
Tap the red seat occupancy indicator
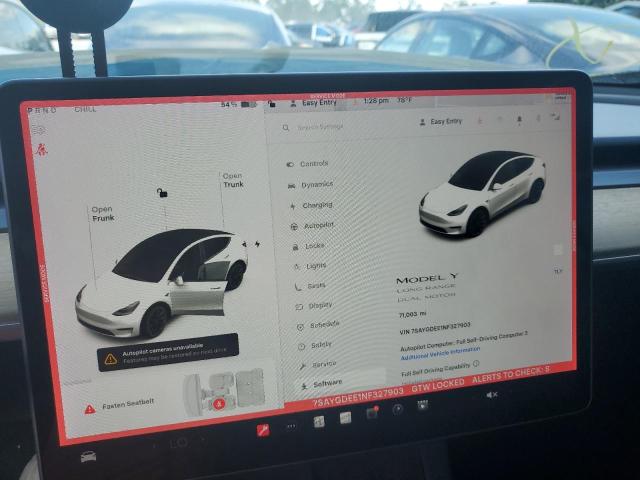tap(219, 404)
